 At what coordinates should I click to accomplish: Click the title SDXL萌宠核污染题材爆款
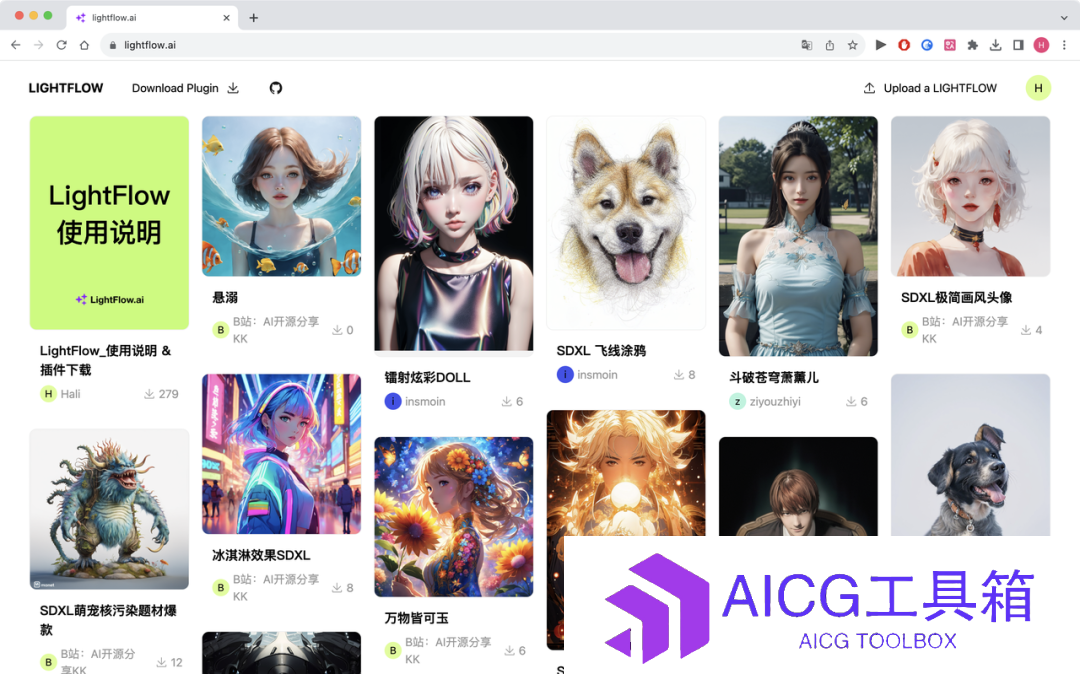point(108,620)
